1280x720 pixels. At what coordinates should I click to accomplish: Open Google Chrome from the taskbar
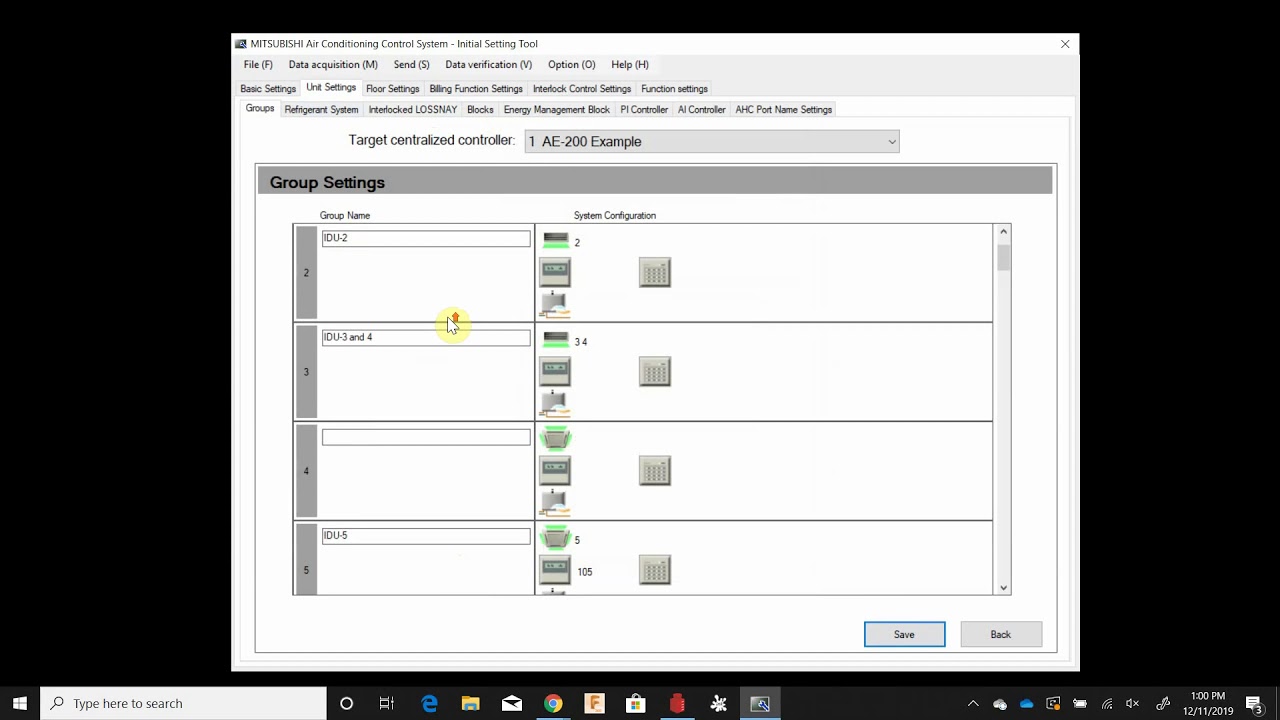[x=552, y=703]
